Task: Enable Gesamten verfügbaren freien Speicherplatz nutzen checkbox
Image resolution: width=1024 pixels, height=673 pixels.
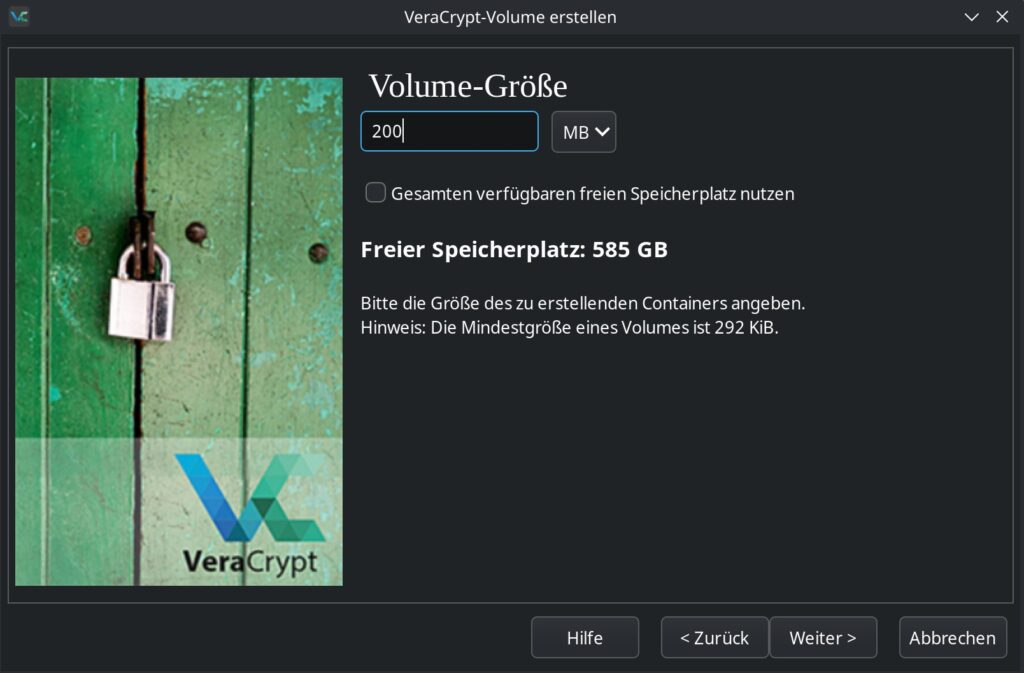Action: tap(376, 193)
